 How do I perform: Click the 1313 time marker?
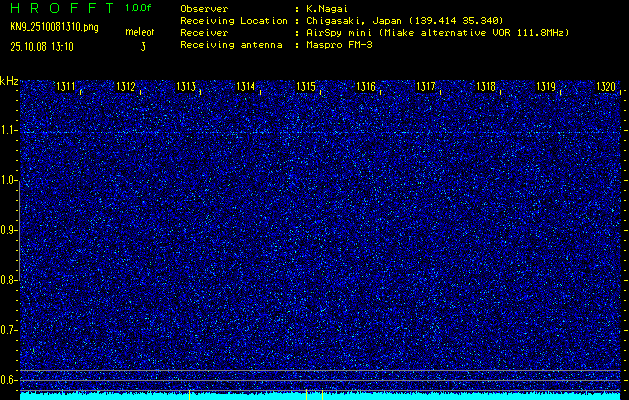[186, 87]
